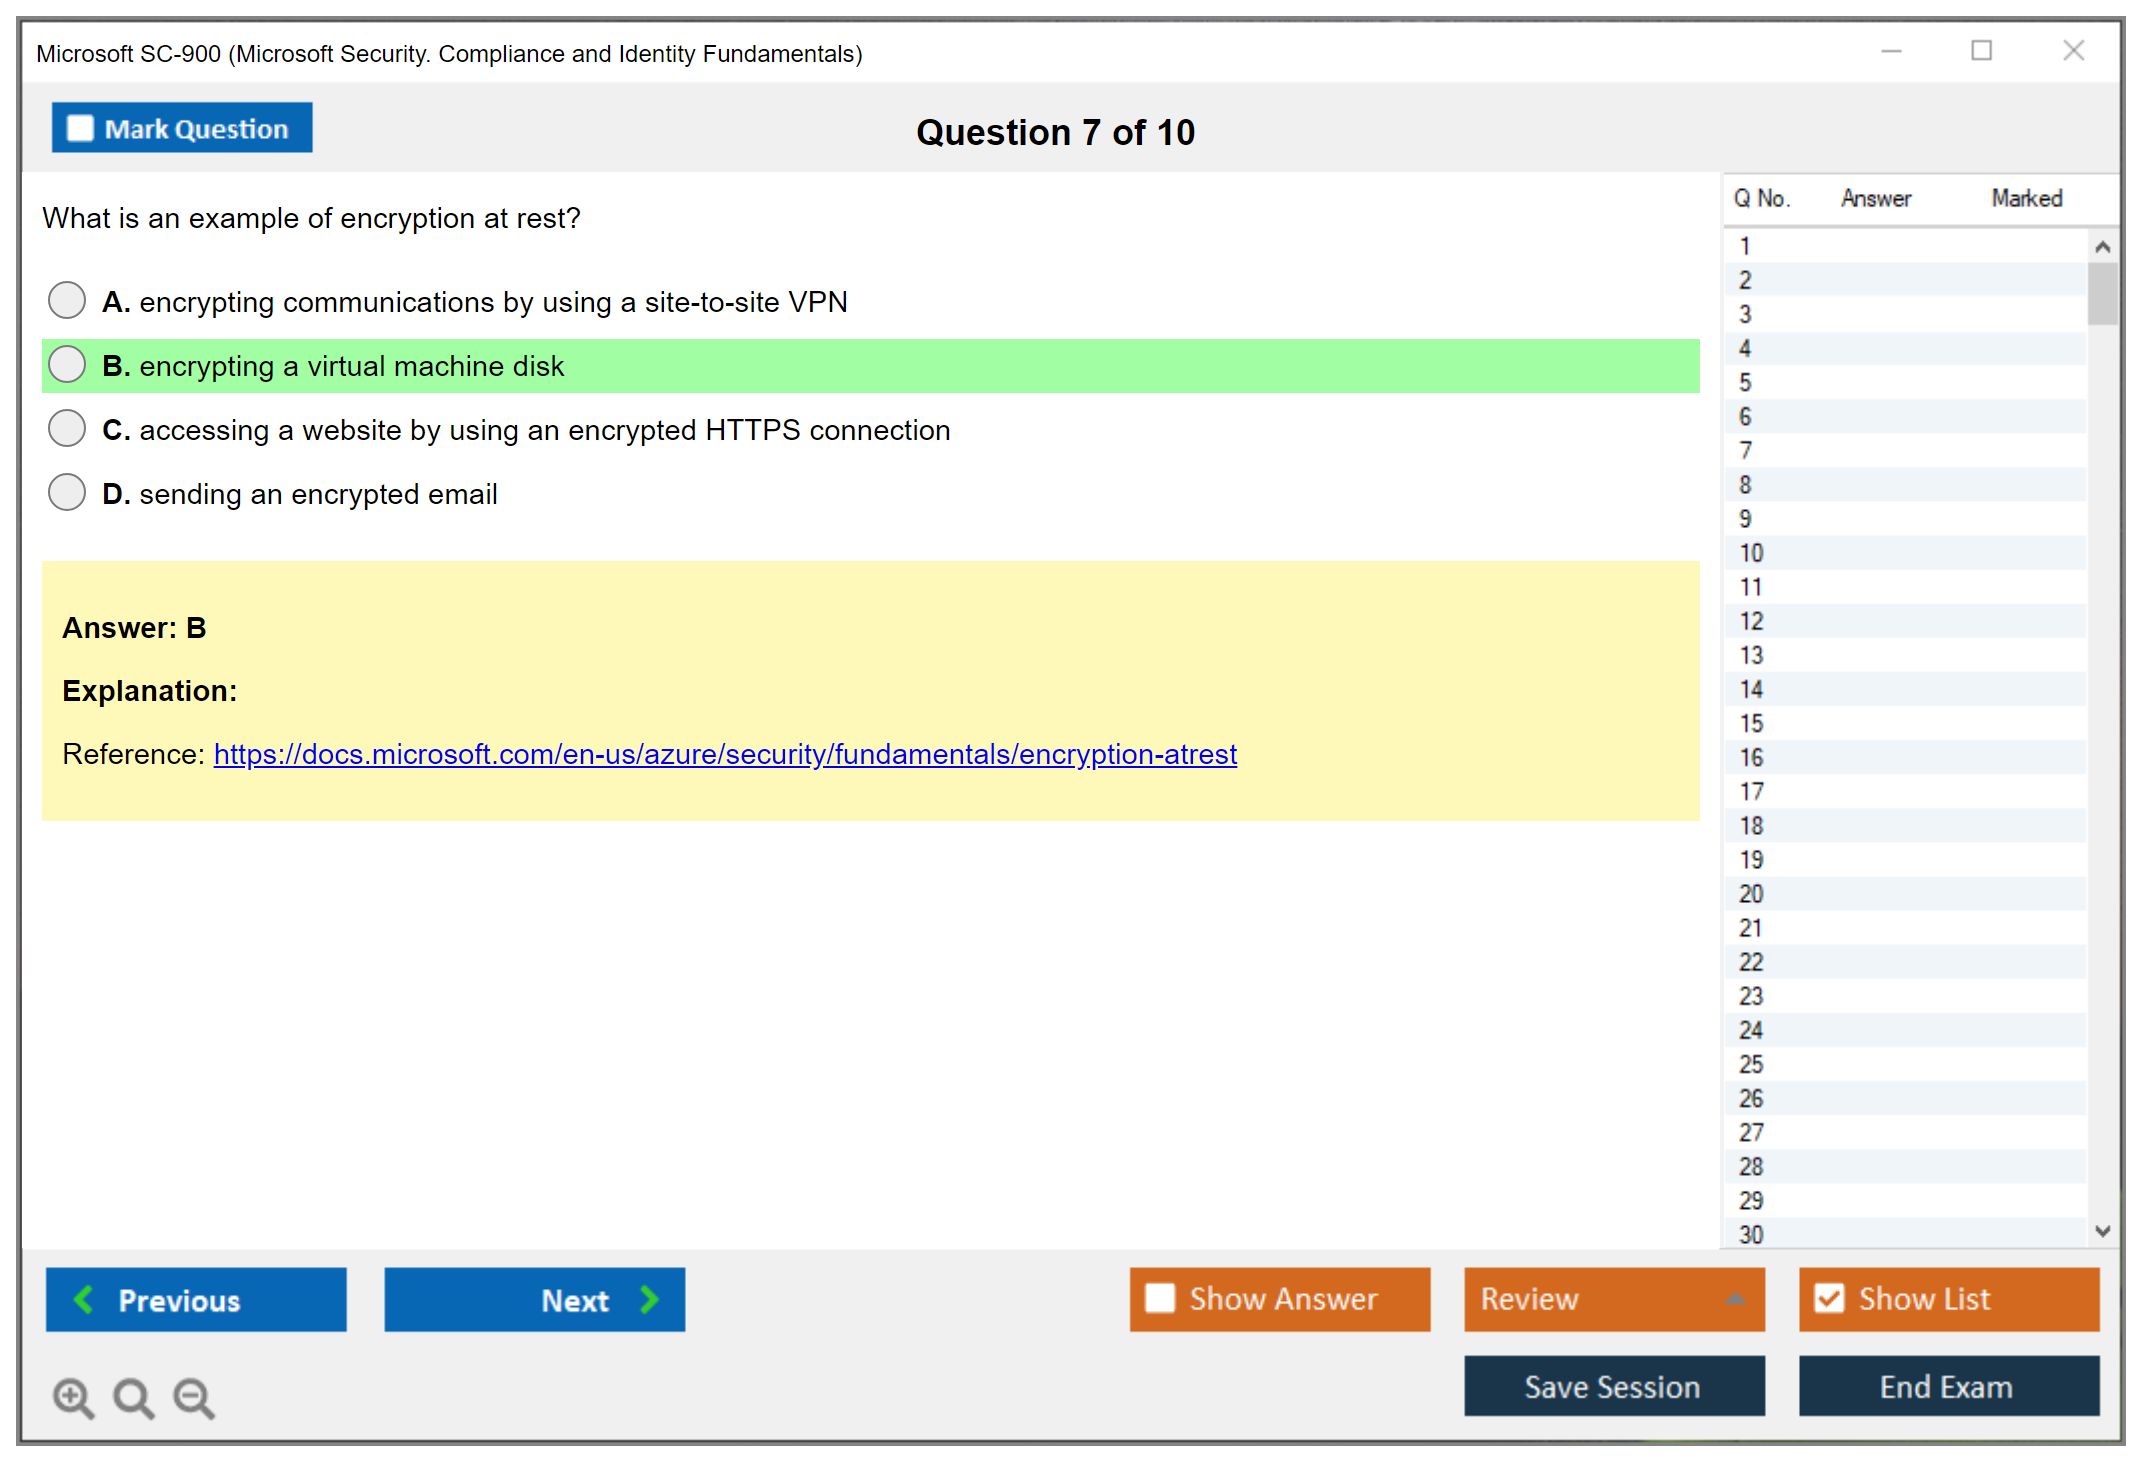Screen dimensions: 2150x1470
Task: Click the right chevron on Next button
Action: (x=649, y=1299)
